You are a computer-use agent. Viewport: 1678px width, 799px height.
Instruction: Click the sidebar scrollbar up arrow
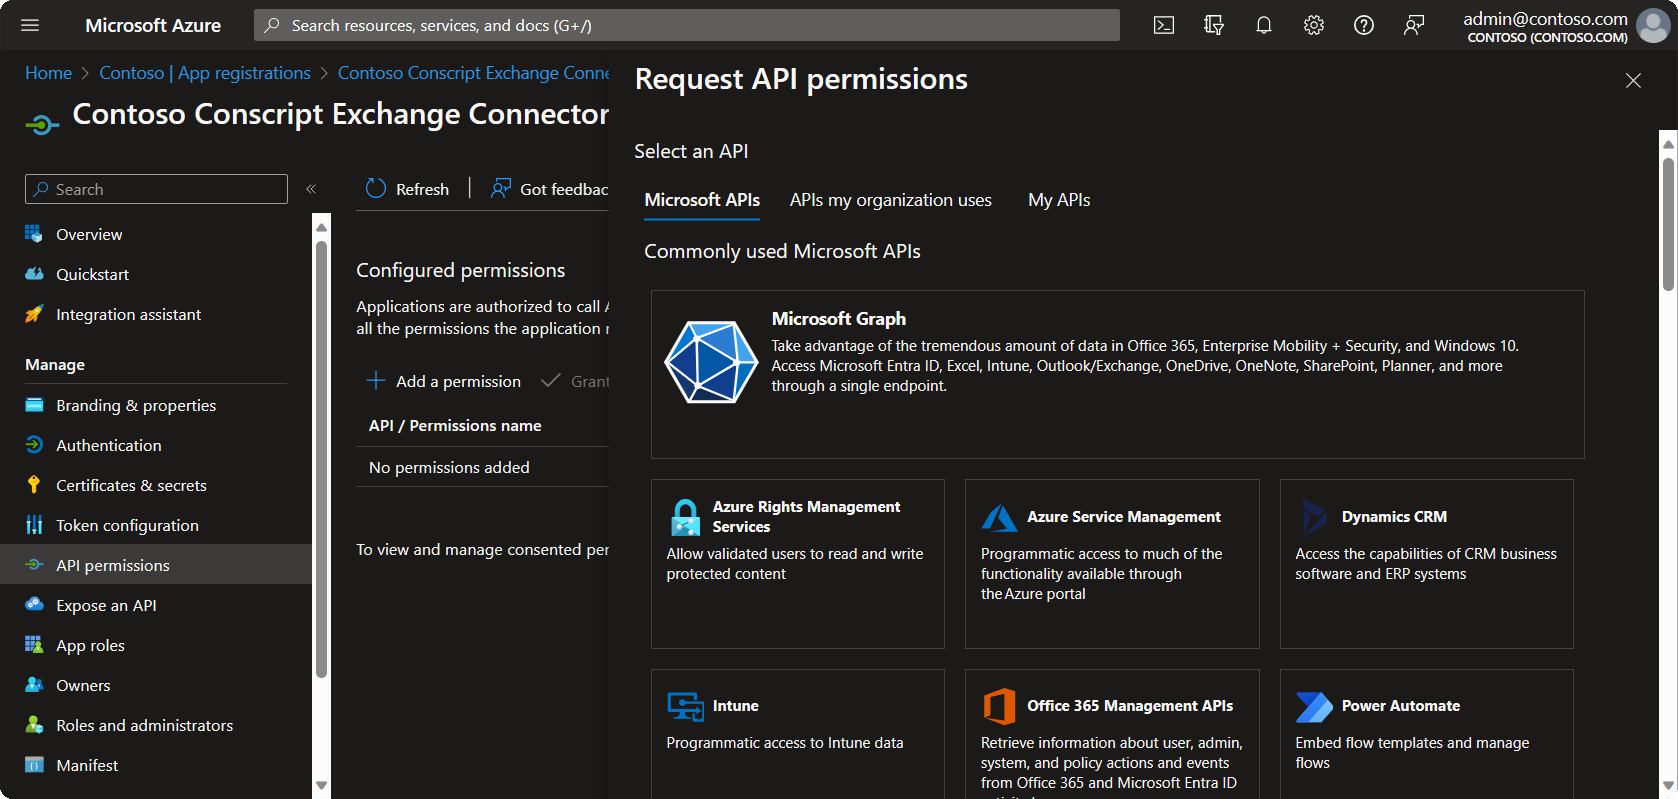pyautogui.click(x=321, y=227)
